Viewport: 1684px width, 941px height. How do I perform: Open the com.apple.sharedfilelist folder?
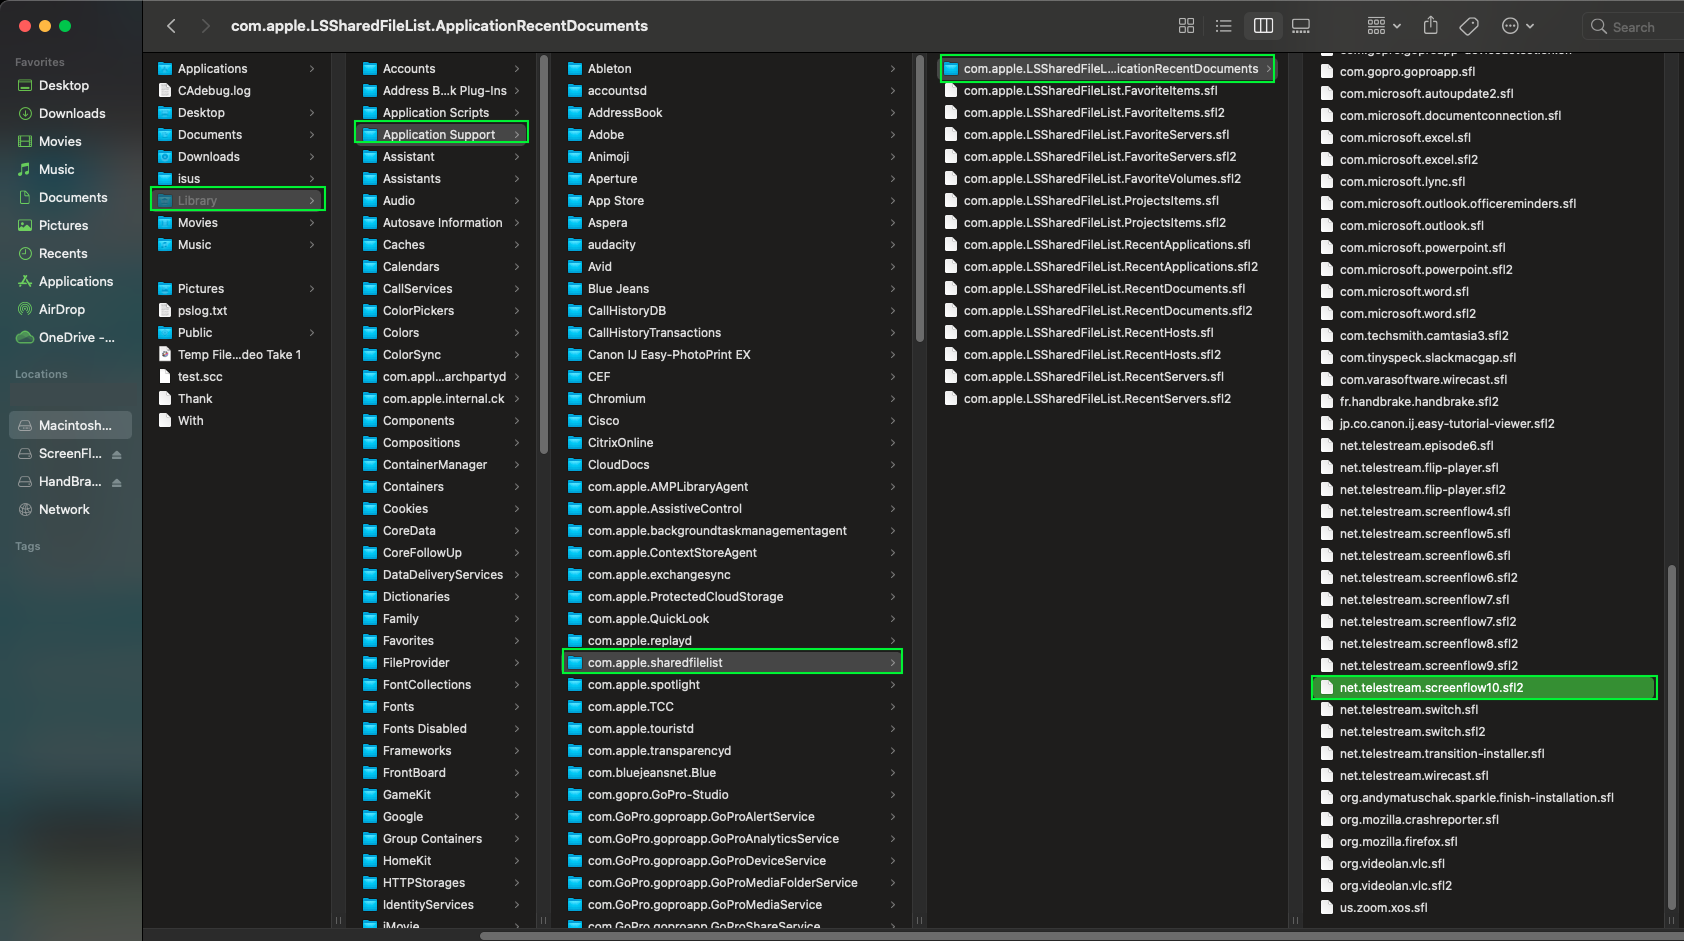(x=732, y=662)
